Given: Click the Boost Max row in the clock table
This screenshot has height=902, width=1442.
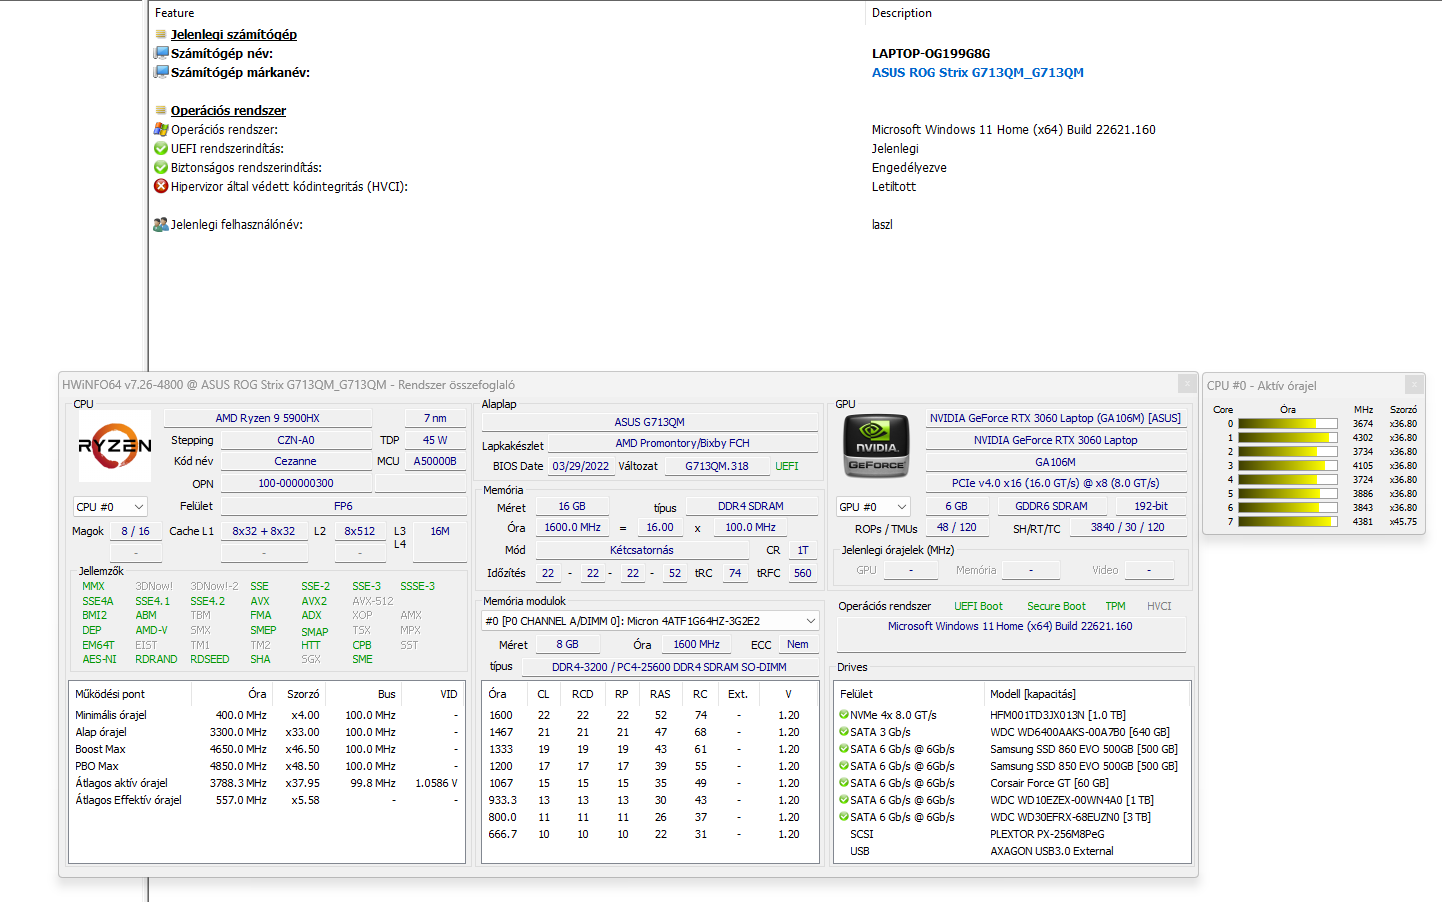Looking at the screenshot, I should [x=266, y=749].
